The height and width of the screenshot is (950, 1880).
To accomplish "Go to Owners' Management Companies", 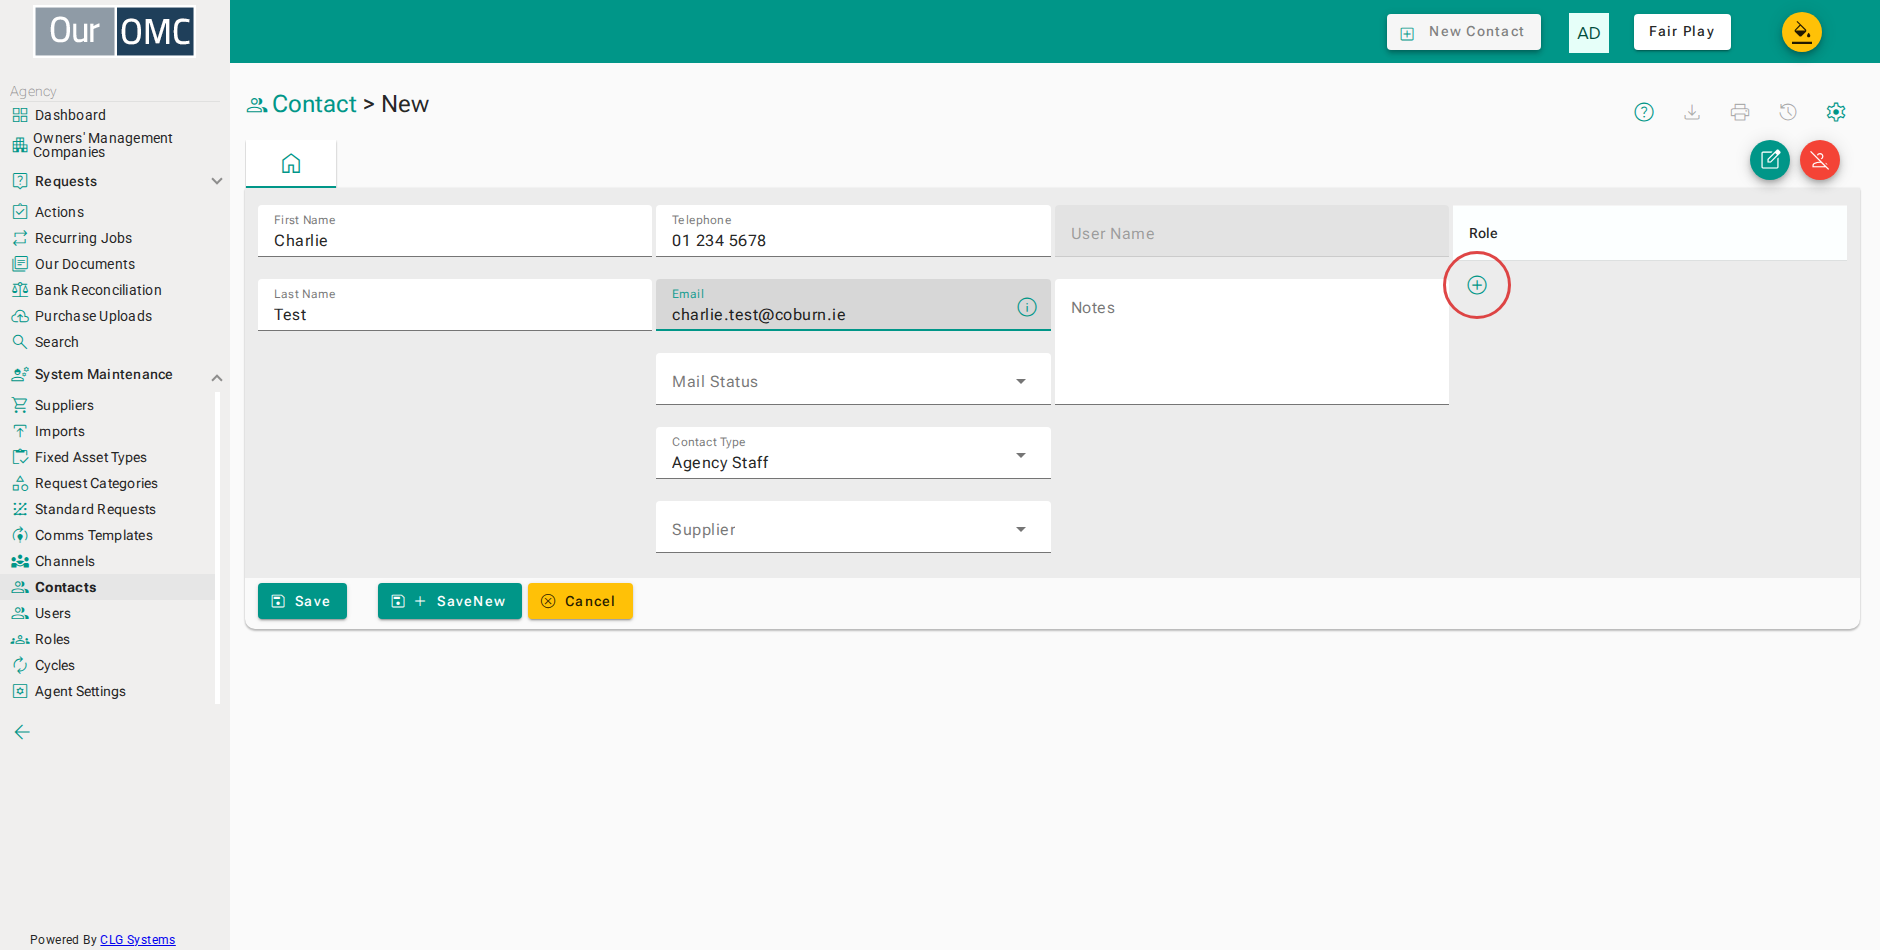I will [102, 145].
